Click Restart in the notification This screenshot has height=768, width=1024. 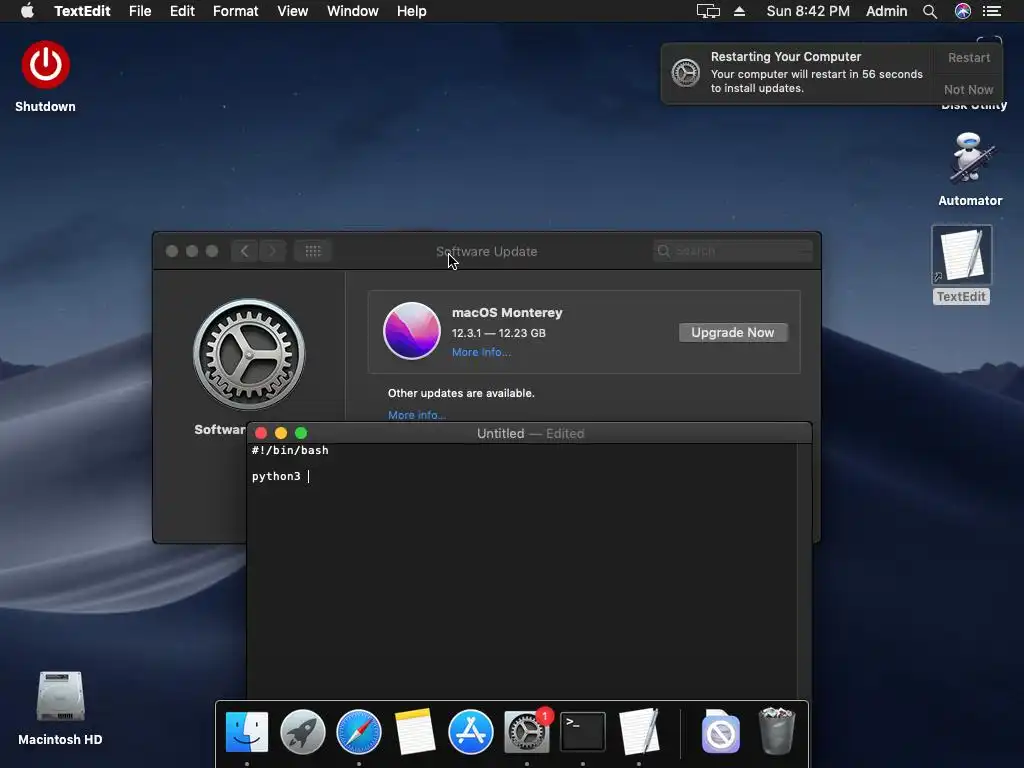(969, 57)
